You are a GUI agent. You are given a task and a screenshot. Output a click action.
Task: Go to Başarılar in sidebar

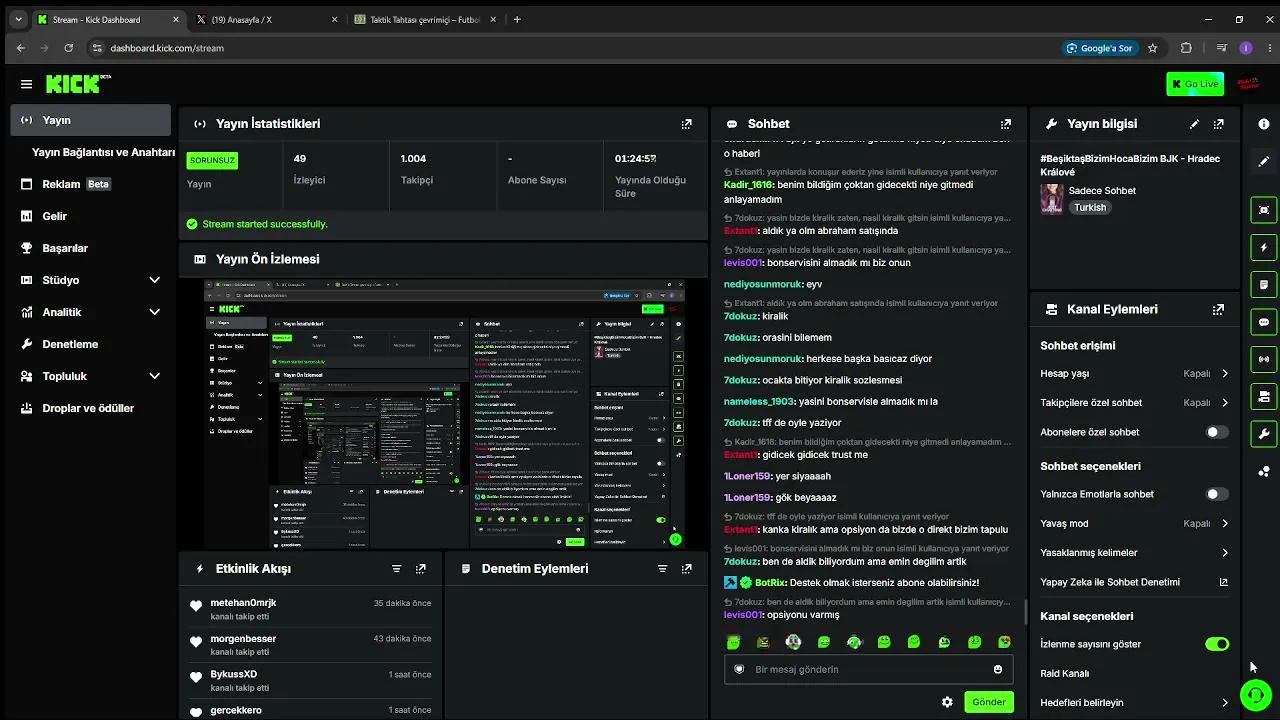tap(91, 248)
